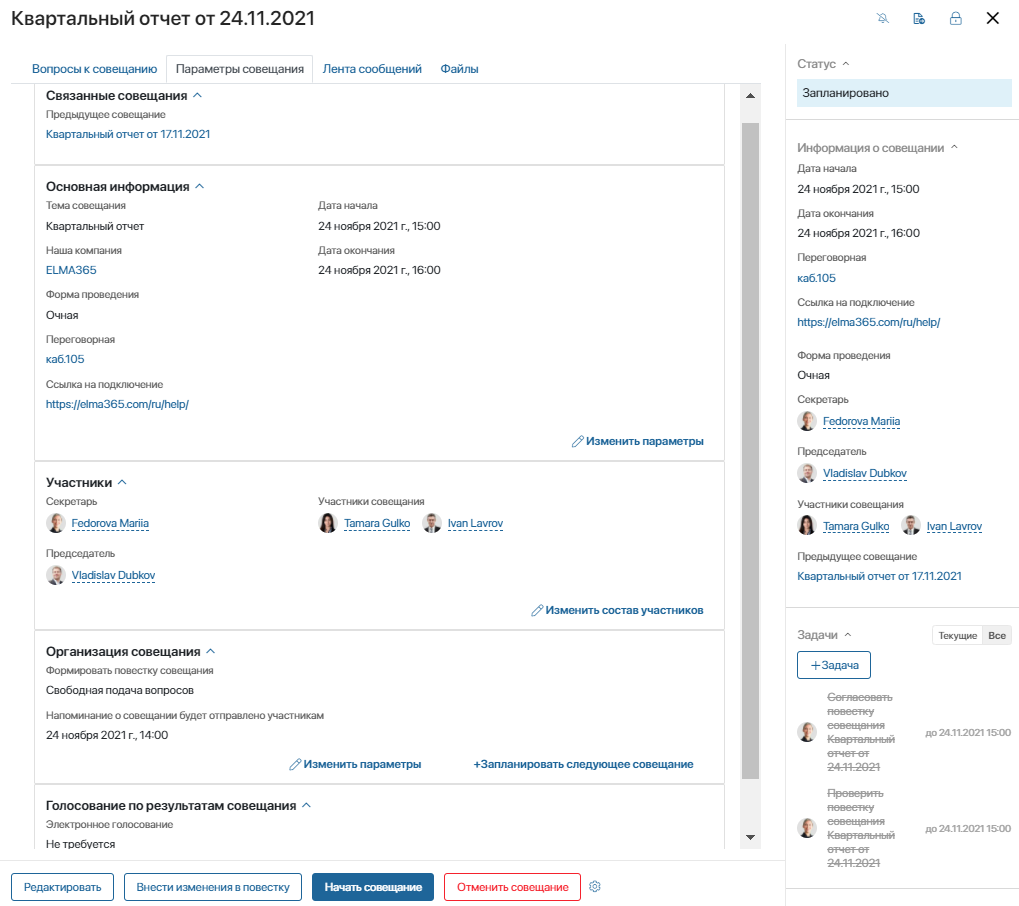Click Tamara Gulko avatar in main panel

pos(328,523)
